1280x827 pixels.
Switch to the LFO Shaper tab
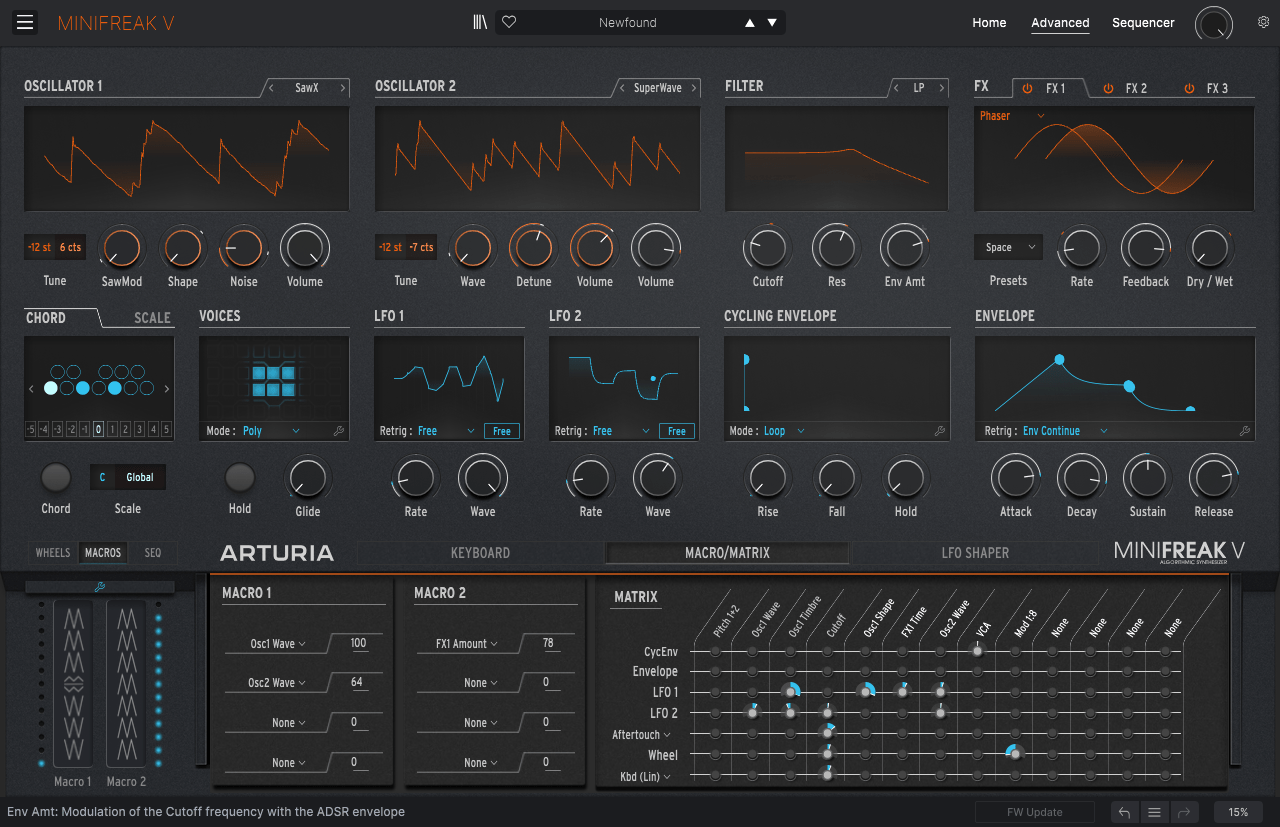[x=975, y=552]
